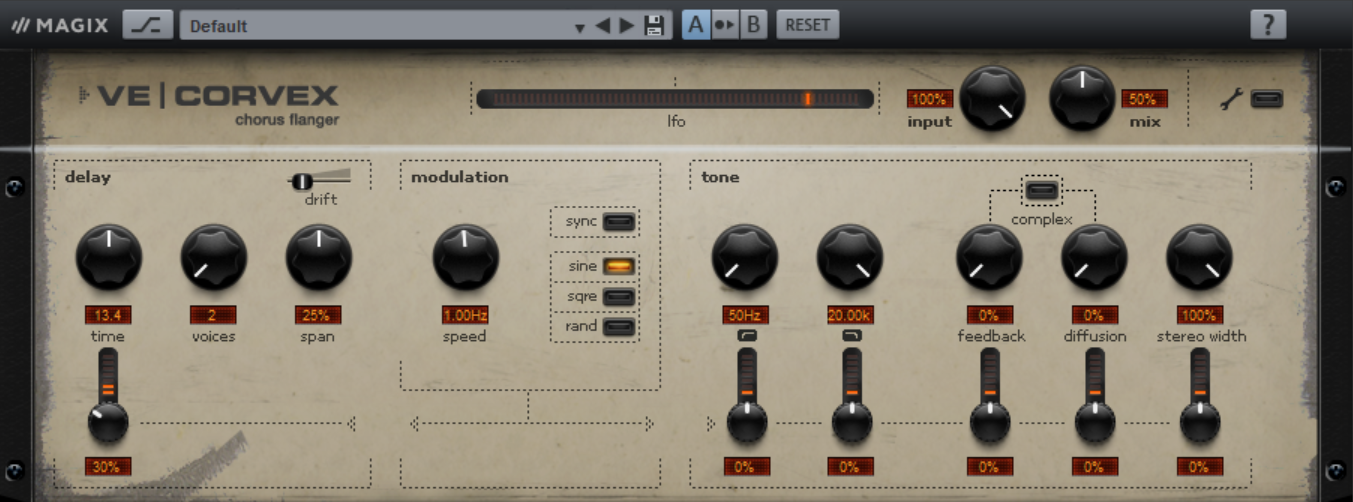This screenshot has width=1353, height=502.
Task: Adjust the input knob
Action: pyautogui.click(x=993, y=98)
